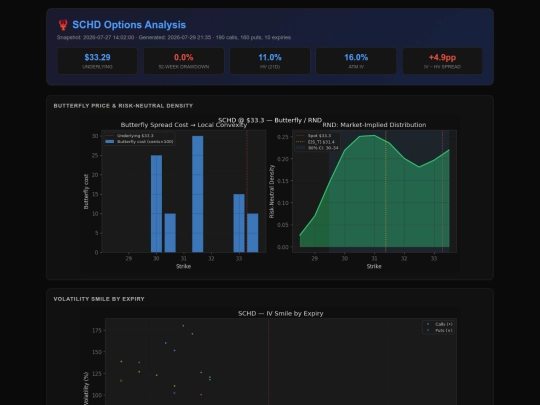Click the Butterfly Spread Cost chart title
The height and width of the screenshot is (405, 540).
[184, 125]
